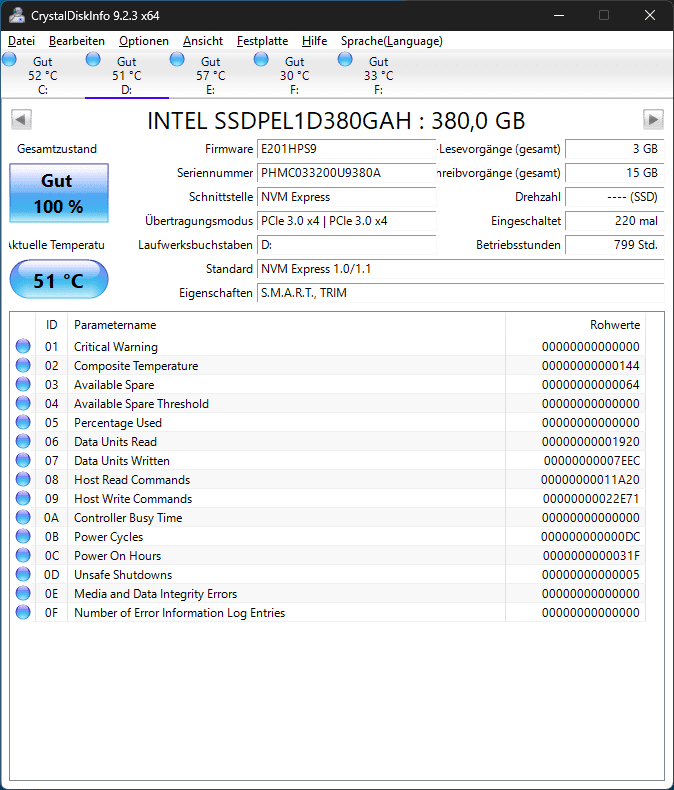Select the Power On Hours parameter name
This screenshot has height=790, width=674.
pyautogui.click(x=117, y=556)
